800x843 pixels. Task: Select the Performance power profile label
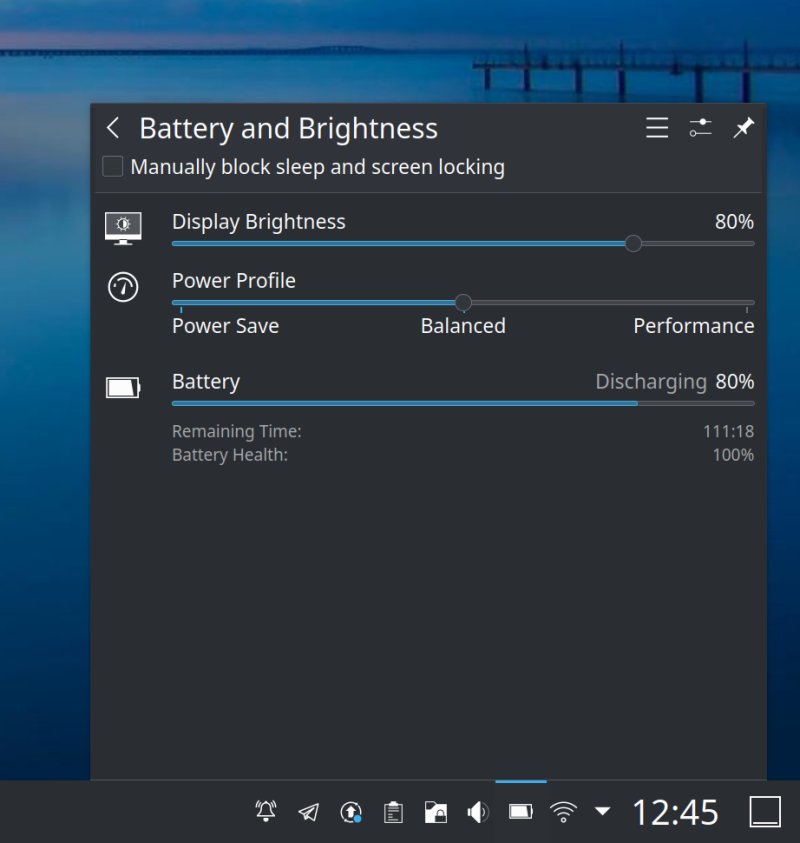click(x=693, y=326)
